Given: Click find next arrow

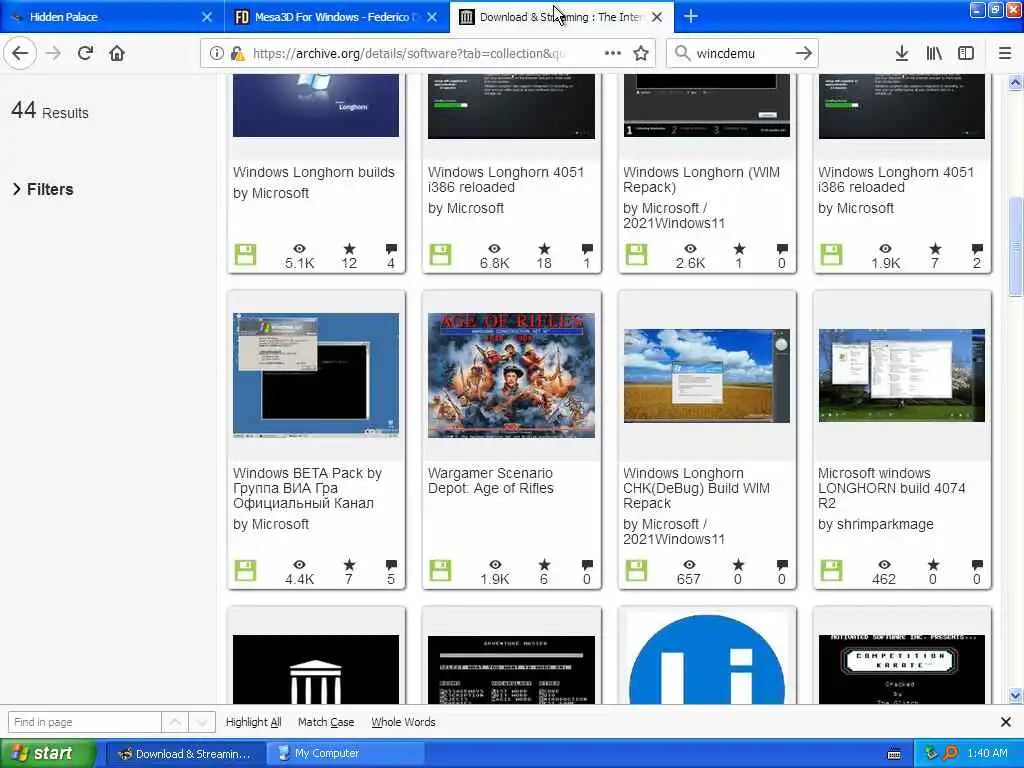Looking at the screenshot, I should point(202,722).
